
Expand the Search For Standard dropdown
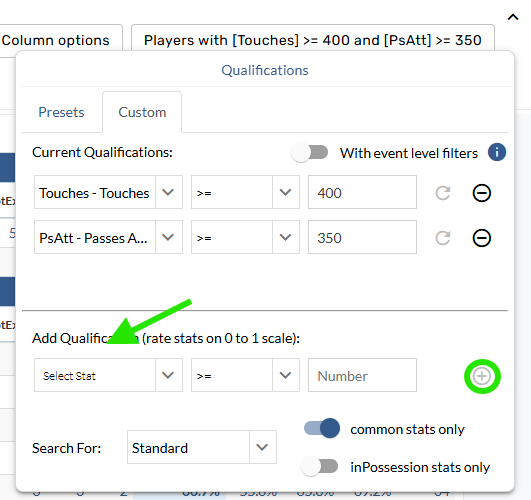click(x=202, y=447)
